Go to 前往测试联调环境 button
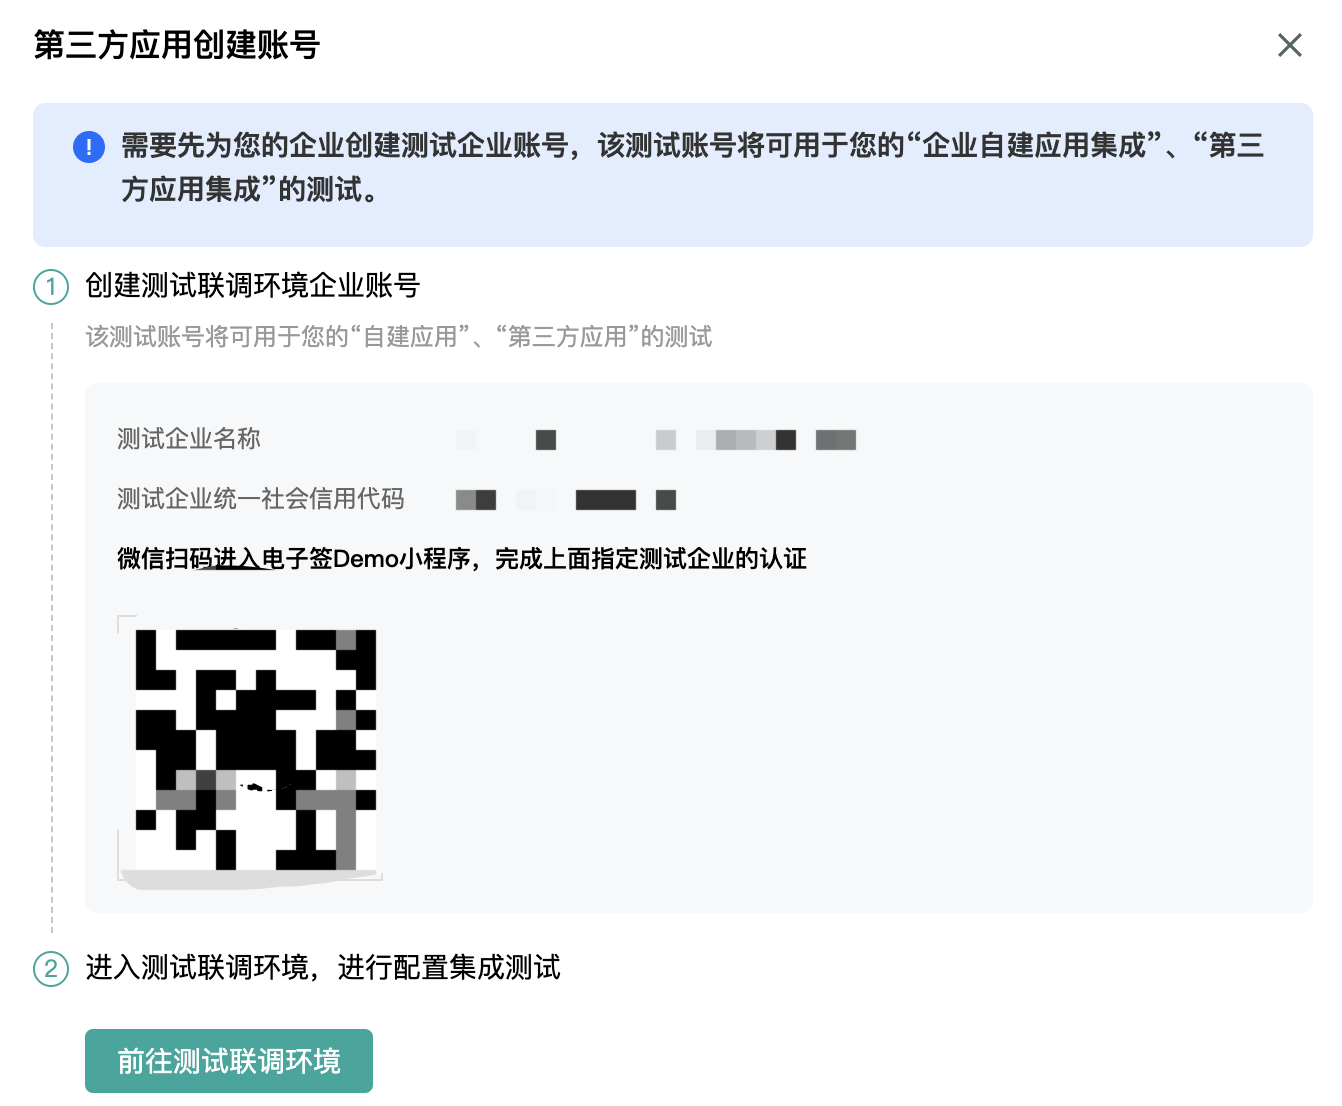This screenshot has width=1342, height=1106. (x=229, y=1061)
